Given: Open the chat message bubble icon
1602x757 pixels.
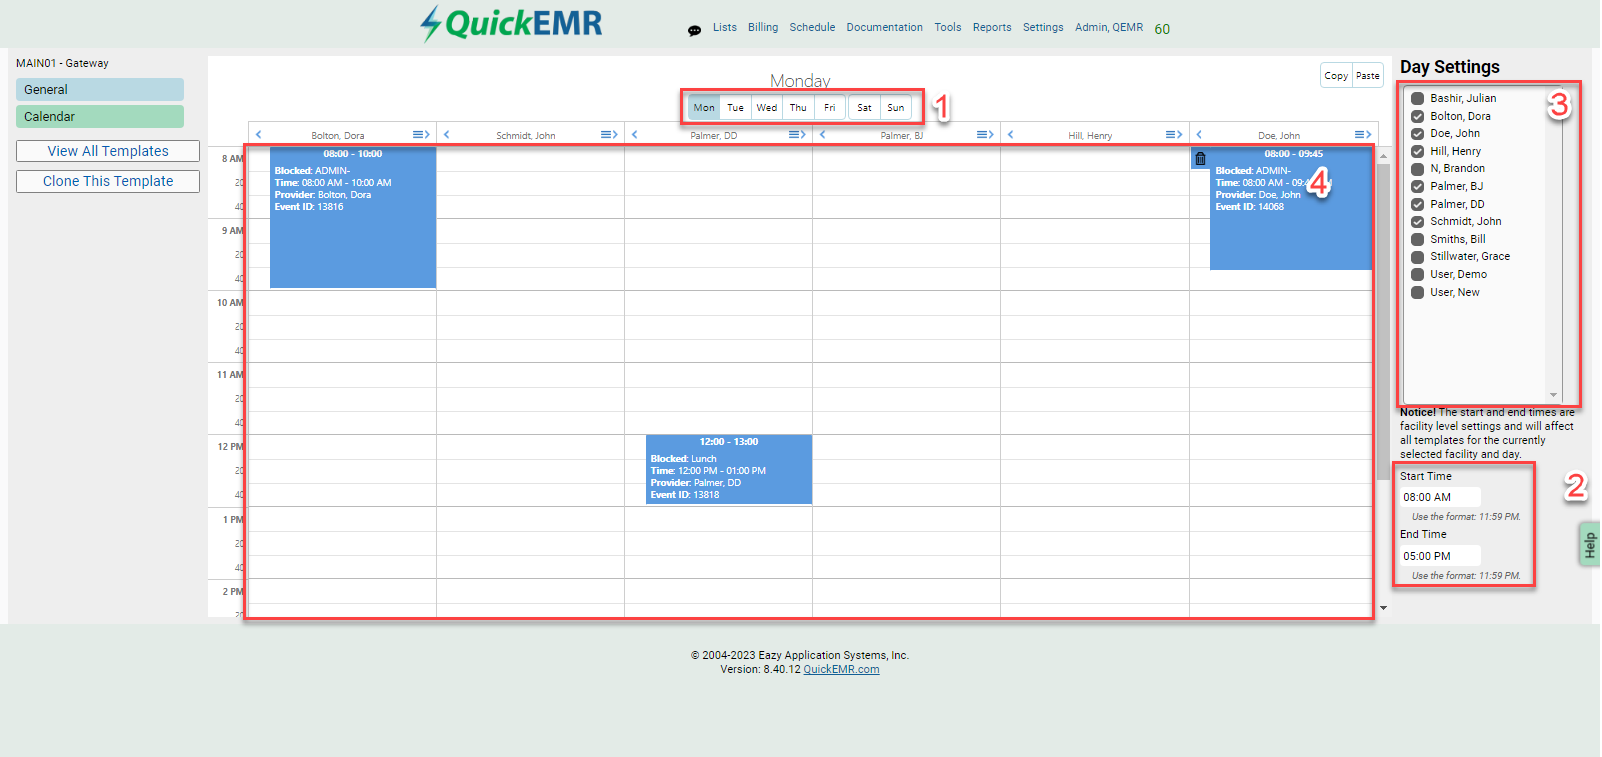Looking at the screenshot, I should click(x=694, y=30).
